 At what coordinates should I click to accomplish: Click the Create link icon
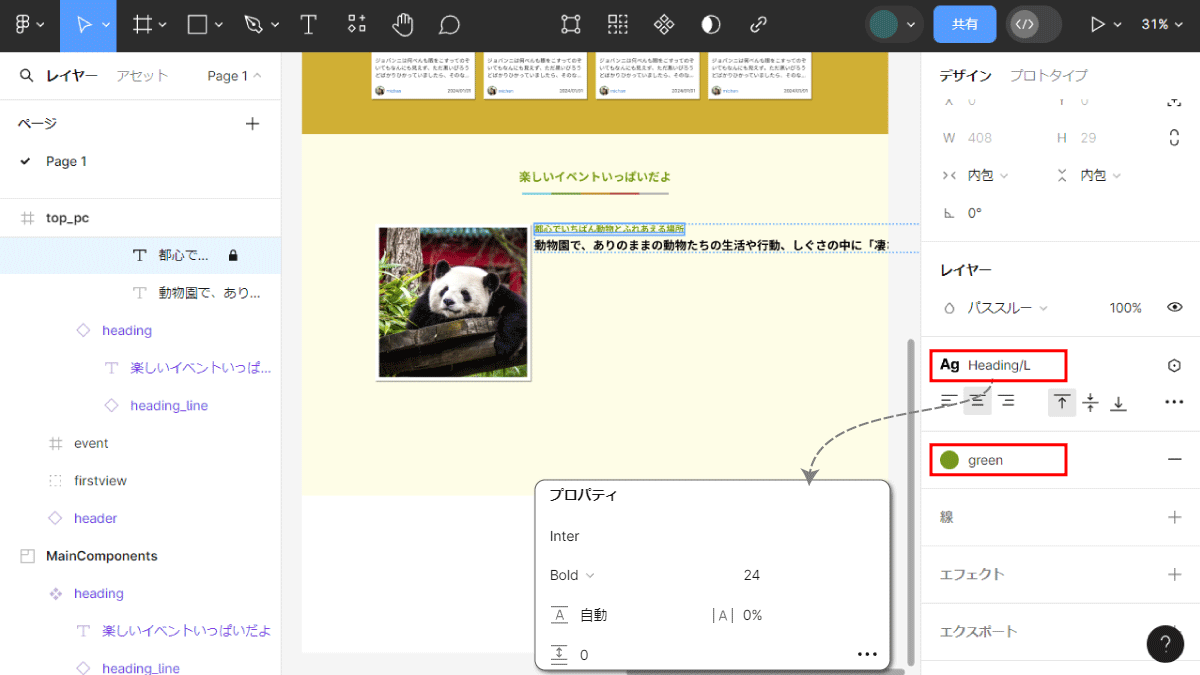pos(759,24)
